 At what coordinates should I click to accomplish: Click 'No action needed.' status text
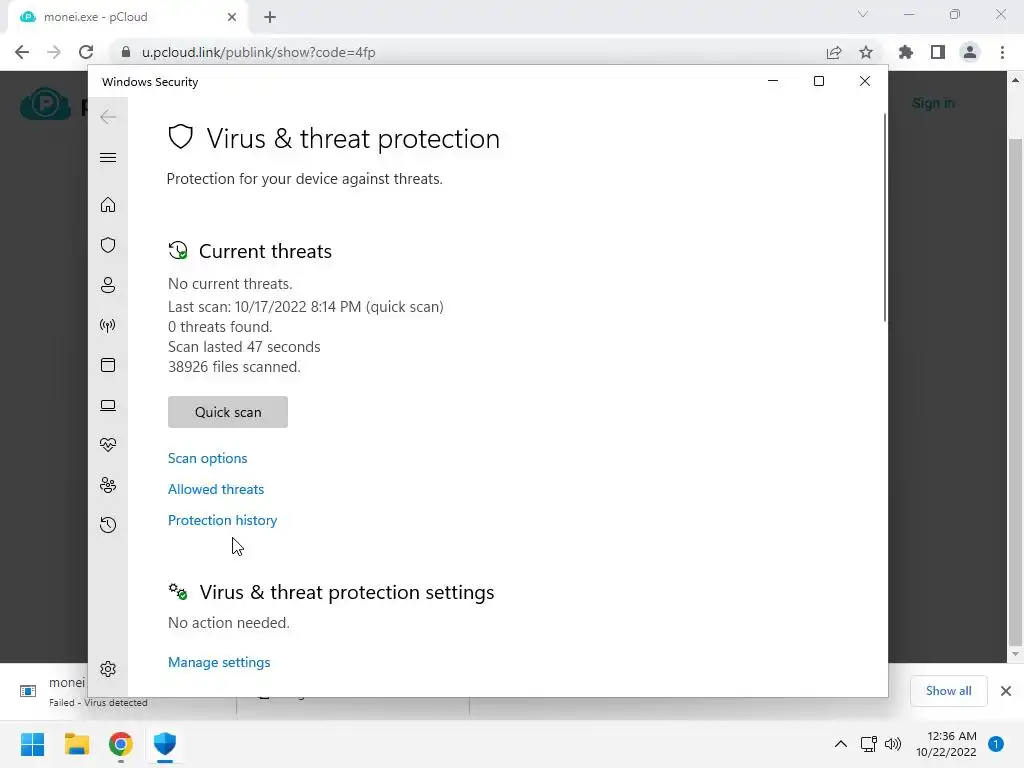tap(229, 623)
